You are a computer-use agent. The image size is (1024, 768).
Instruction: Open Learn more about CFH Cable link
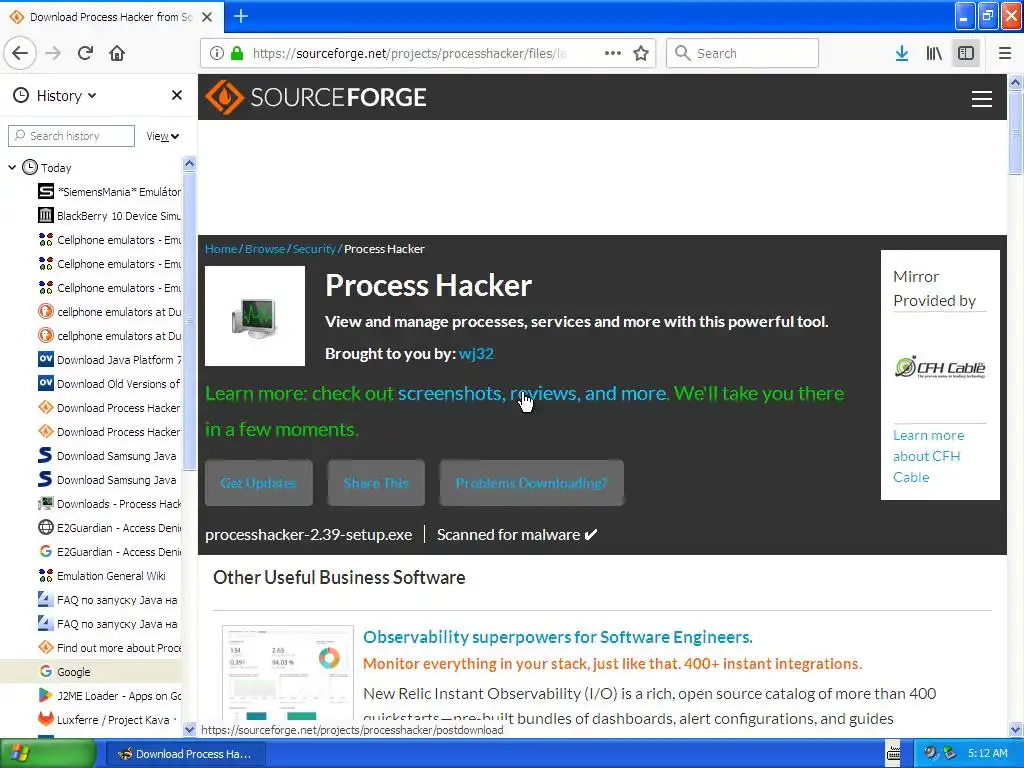pyautogui.click(x=929, y=456)
